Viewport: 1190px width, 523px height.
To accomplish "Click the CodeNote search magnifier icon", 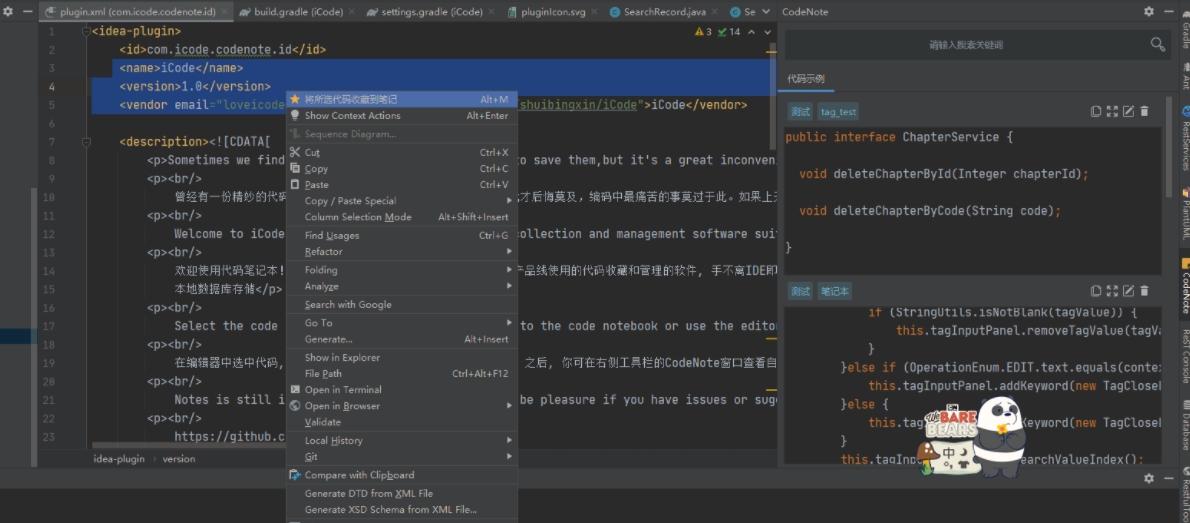I will (1157, 44).
